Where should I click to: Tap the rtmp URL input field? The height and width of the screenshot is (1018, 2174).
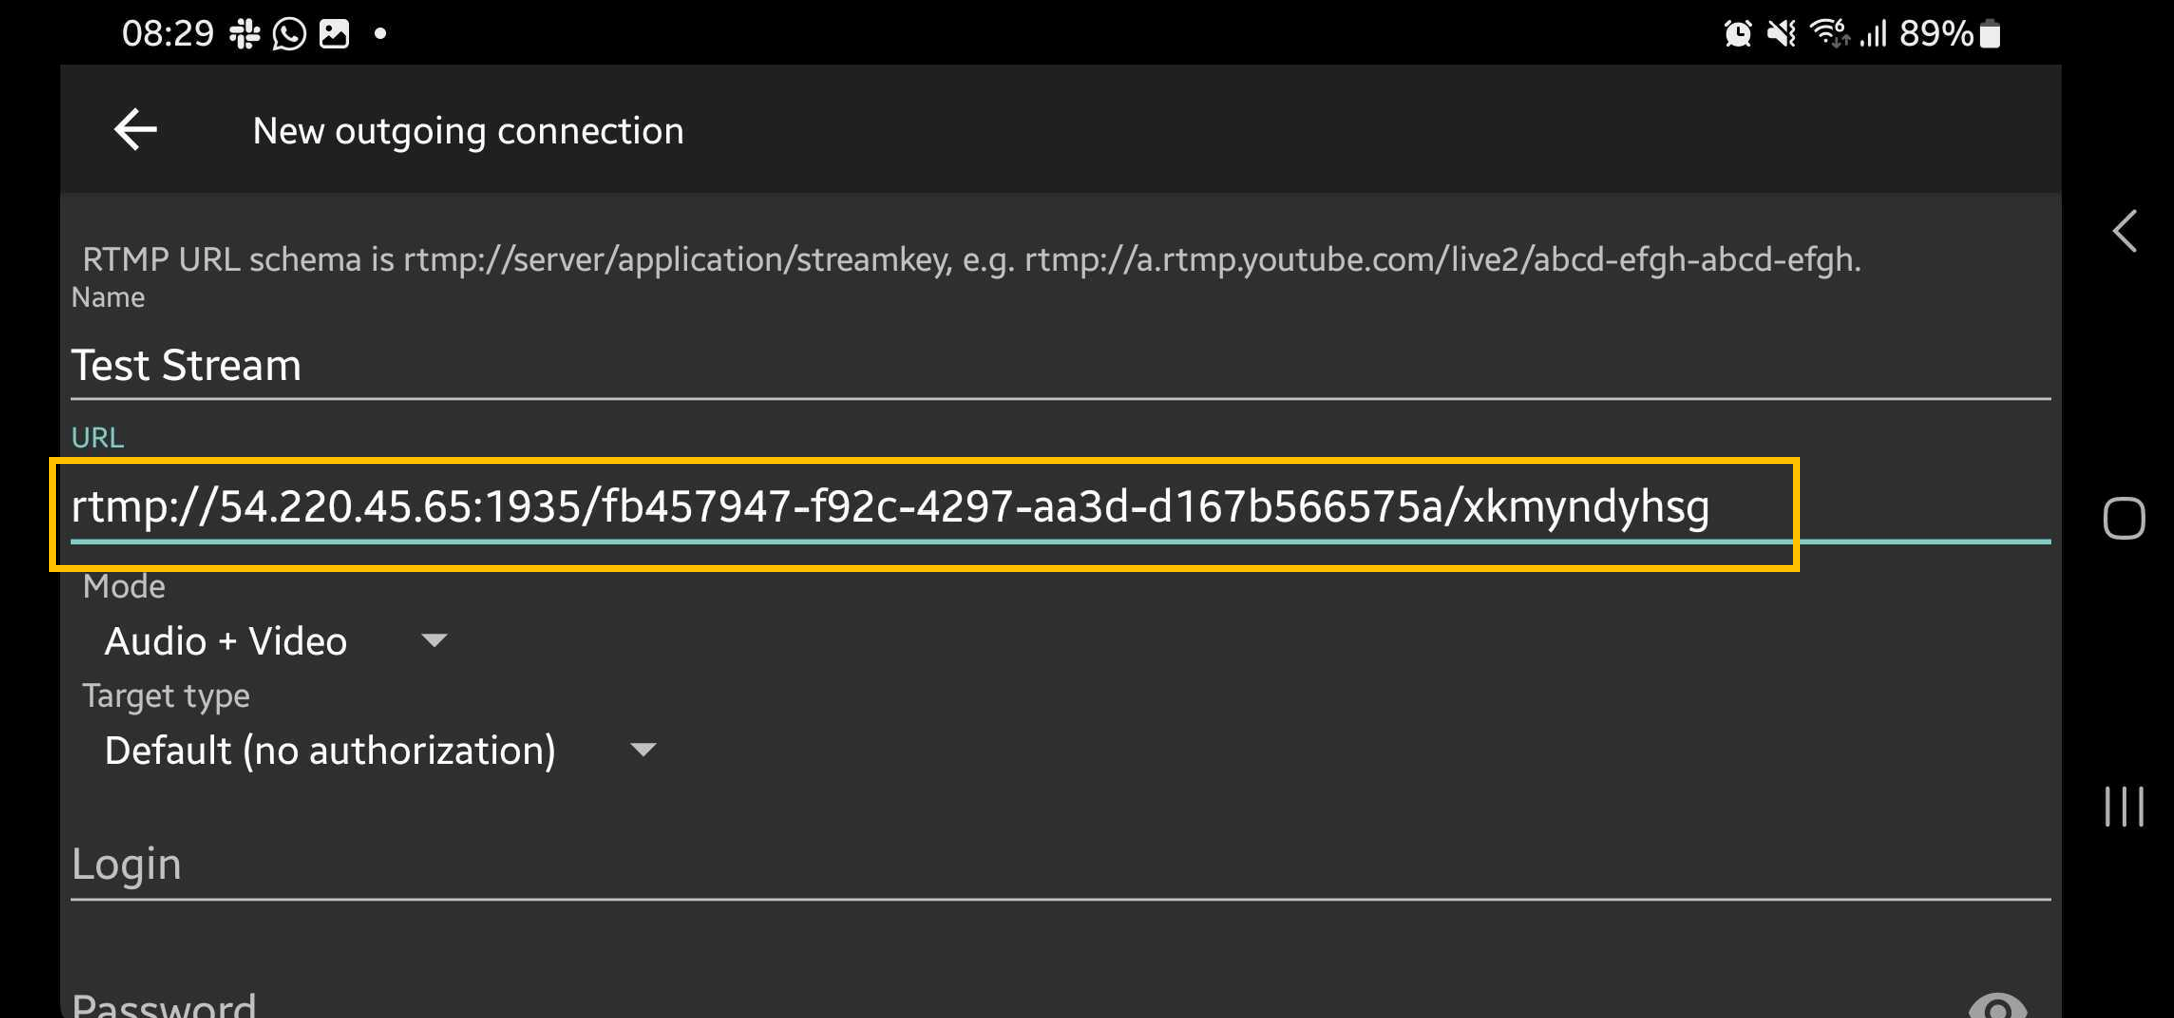point(1060,507)
